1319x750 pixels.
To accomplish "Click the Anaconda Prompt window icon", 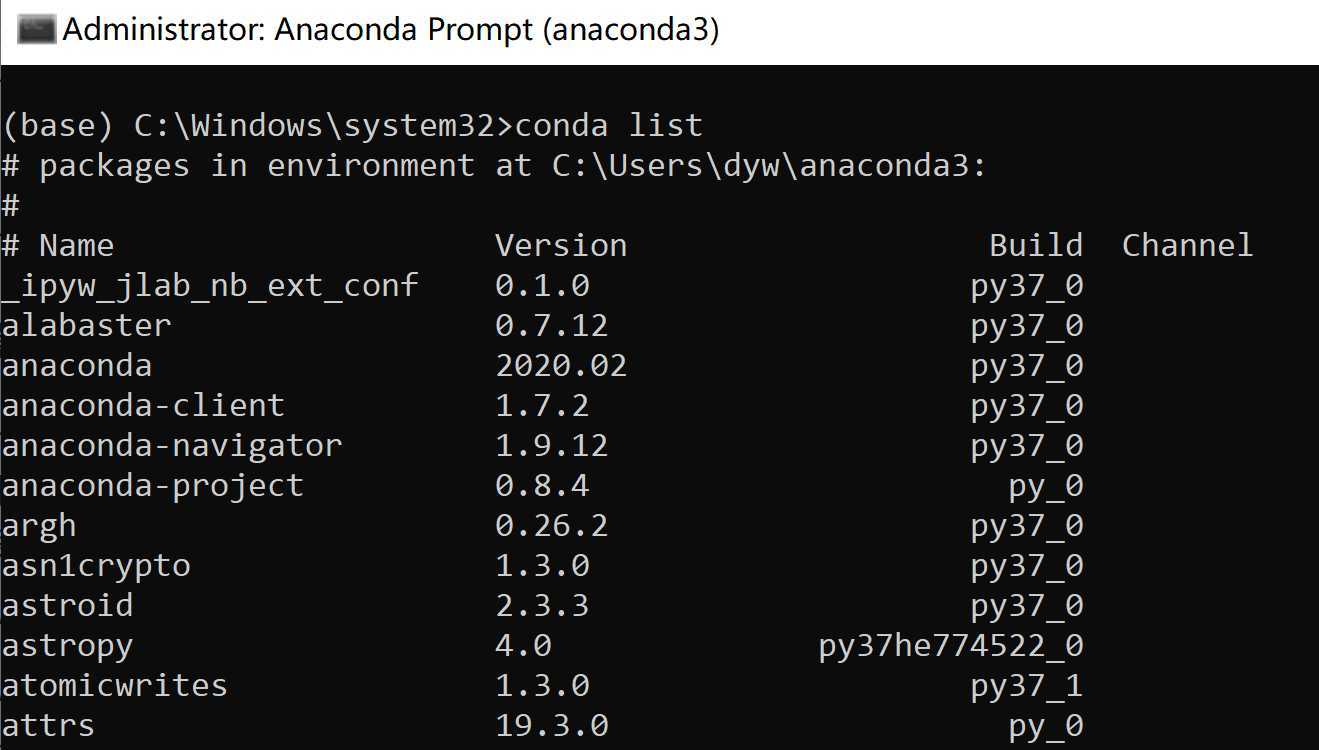I will click(x=36, y=30).
